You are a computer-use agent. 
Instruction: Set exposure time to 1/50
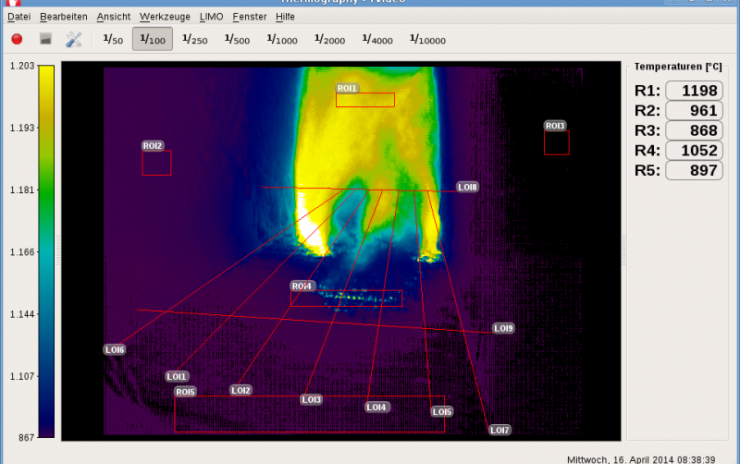(113, 39)
